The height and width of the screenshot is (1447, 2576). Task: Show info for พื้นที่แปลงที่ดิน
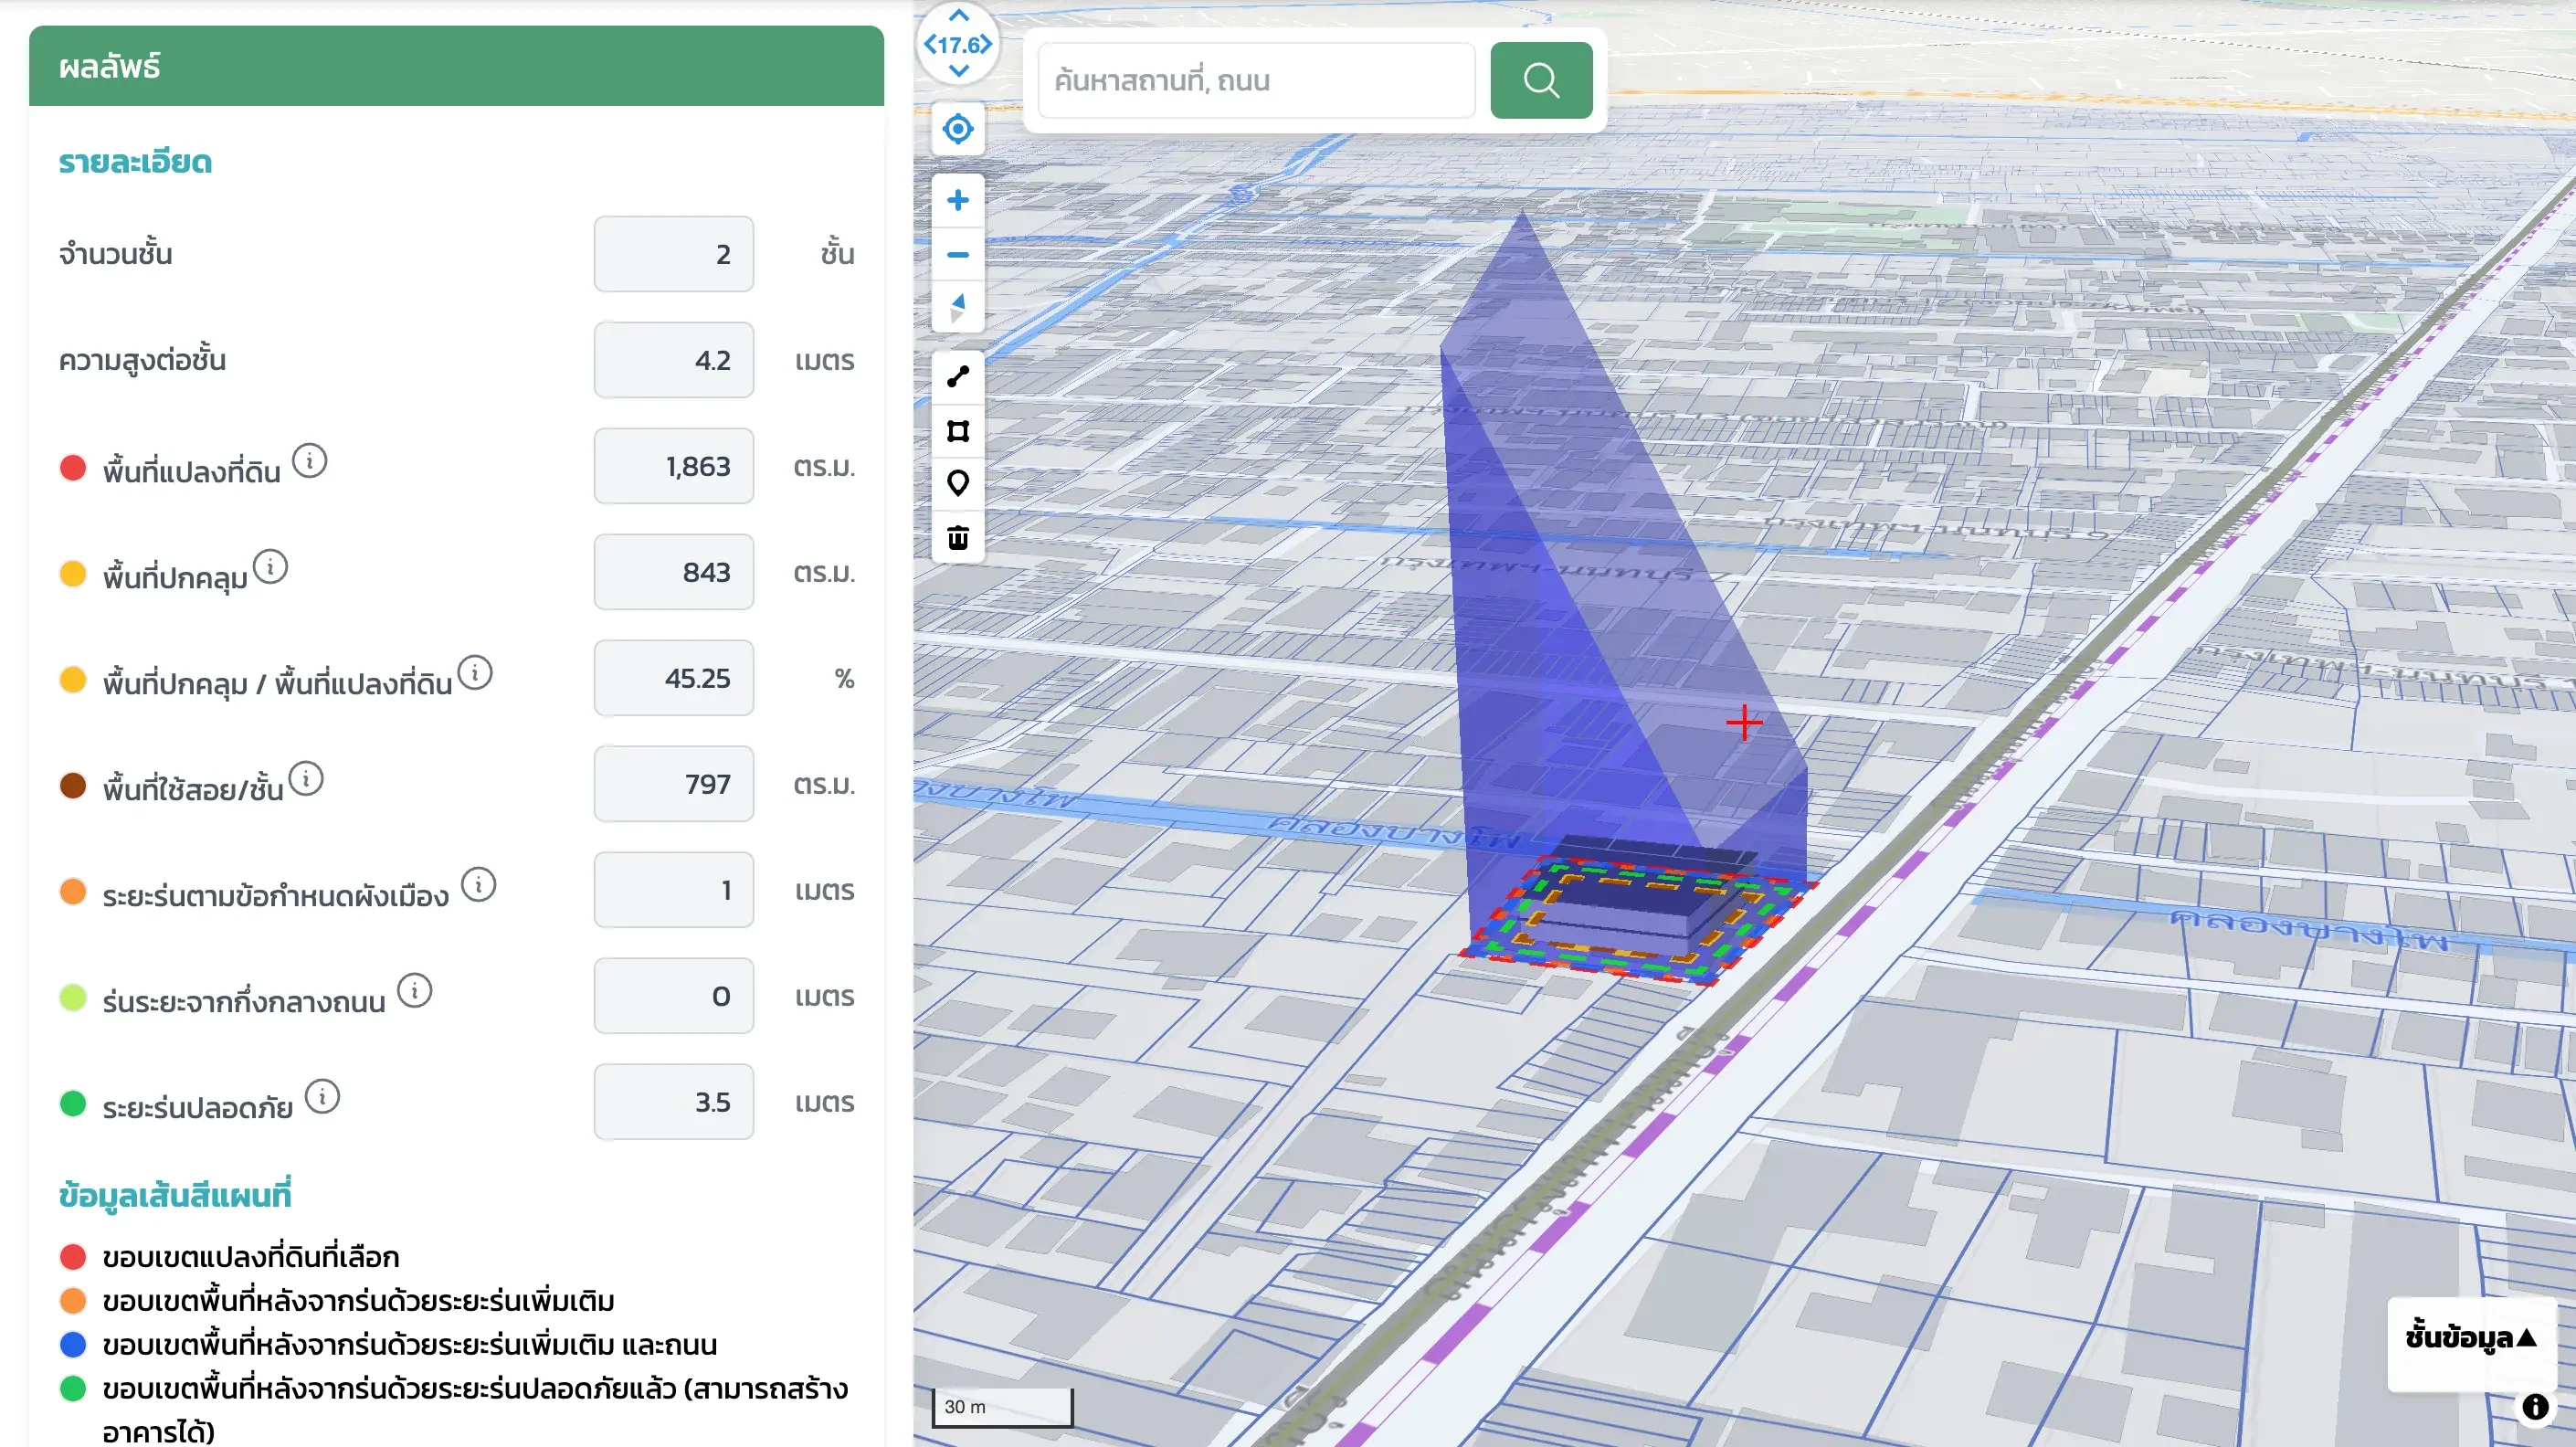pyautogui.click(x=310, y=461)
